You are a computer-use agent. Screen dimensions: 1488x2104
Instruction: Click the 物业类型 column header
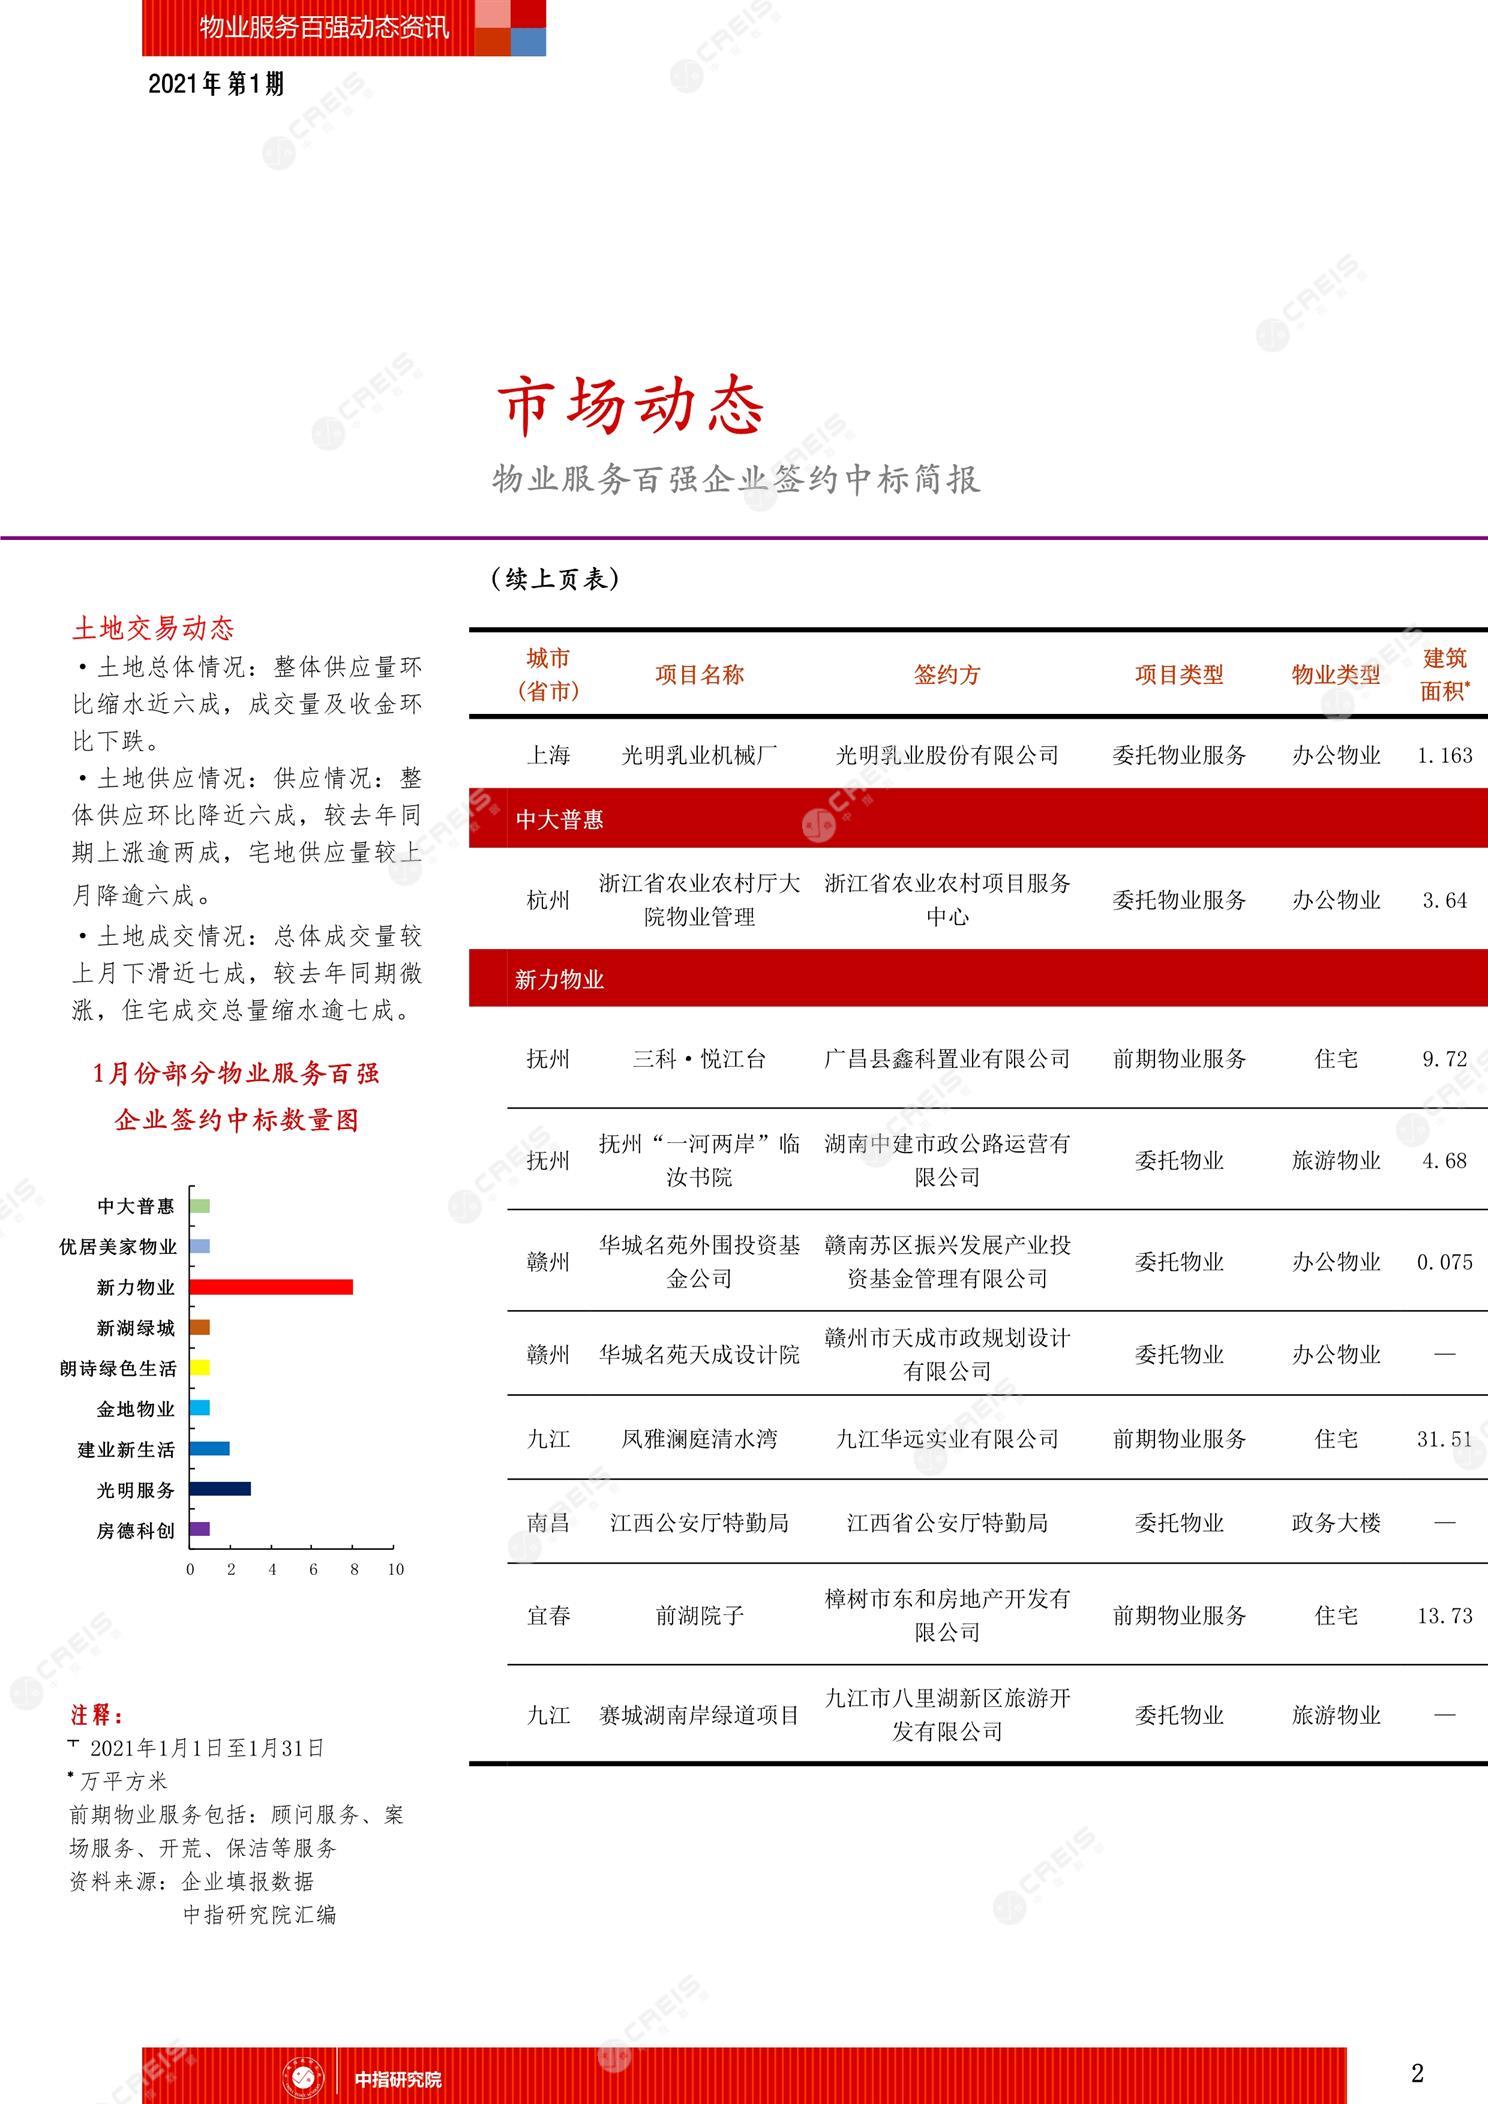point(1336,675)
